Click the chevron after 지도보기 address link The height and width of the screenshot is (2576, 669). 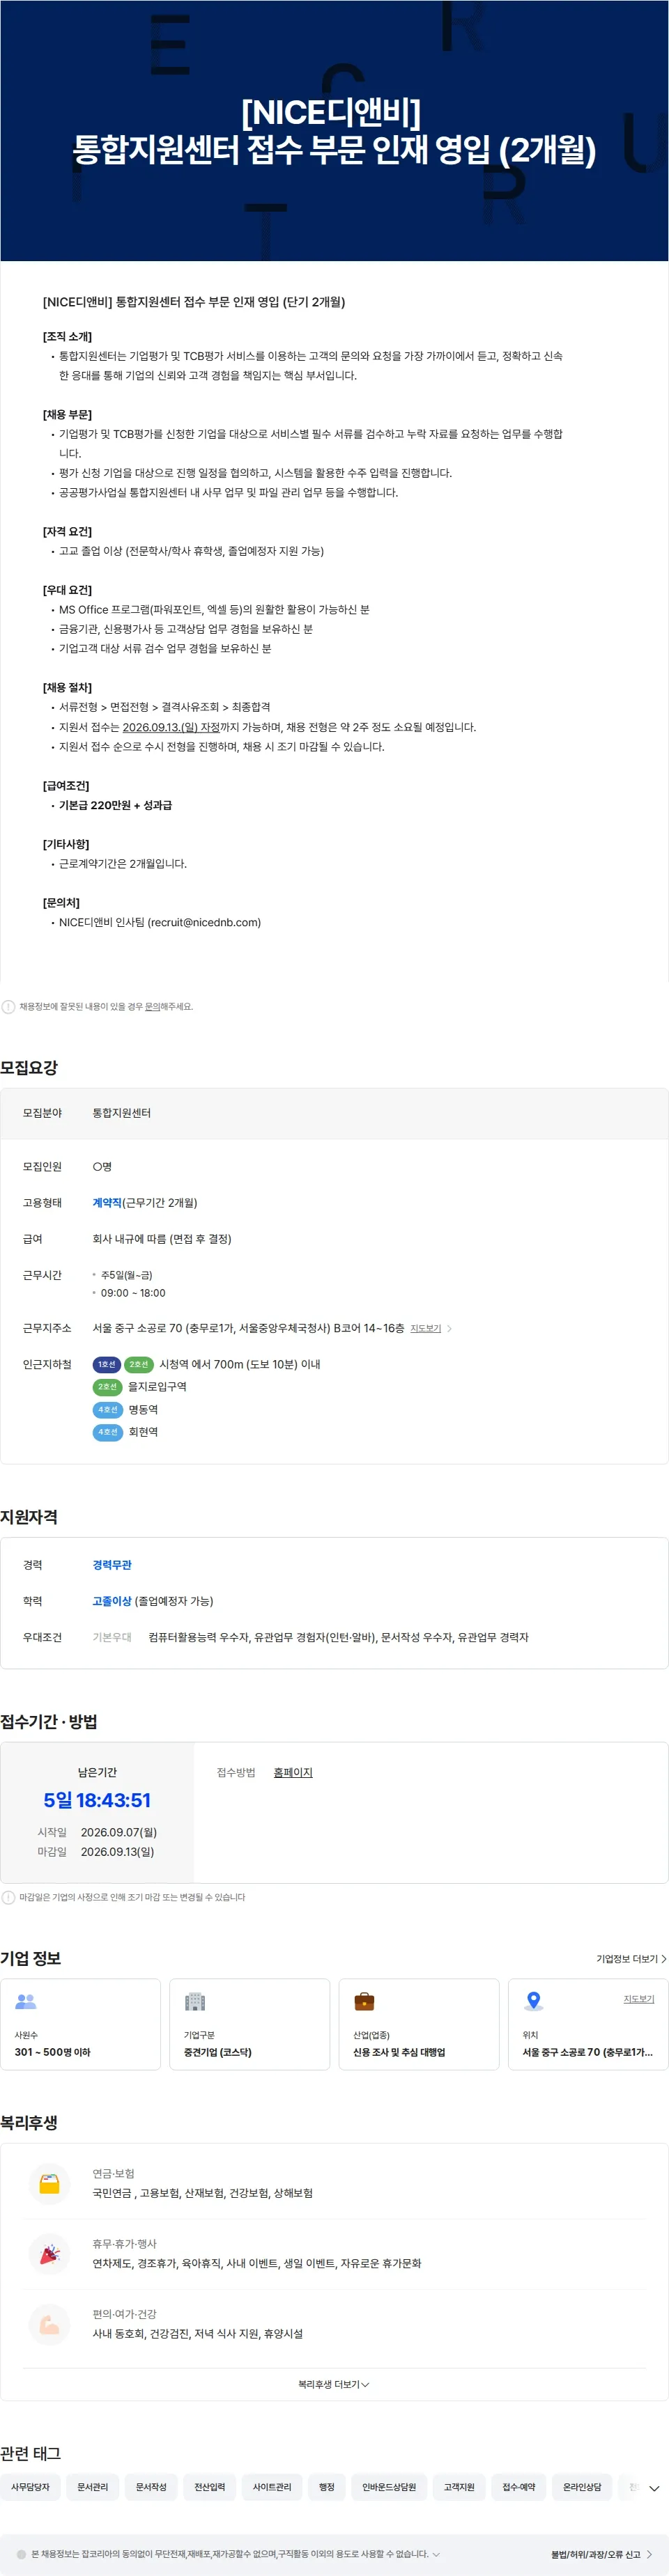449,1328
